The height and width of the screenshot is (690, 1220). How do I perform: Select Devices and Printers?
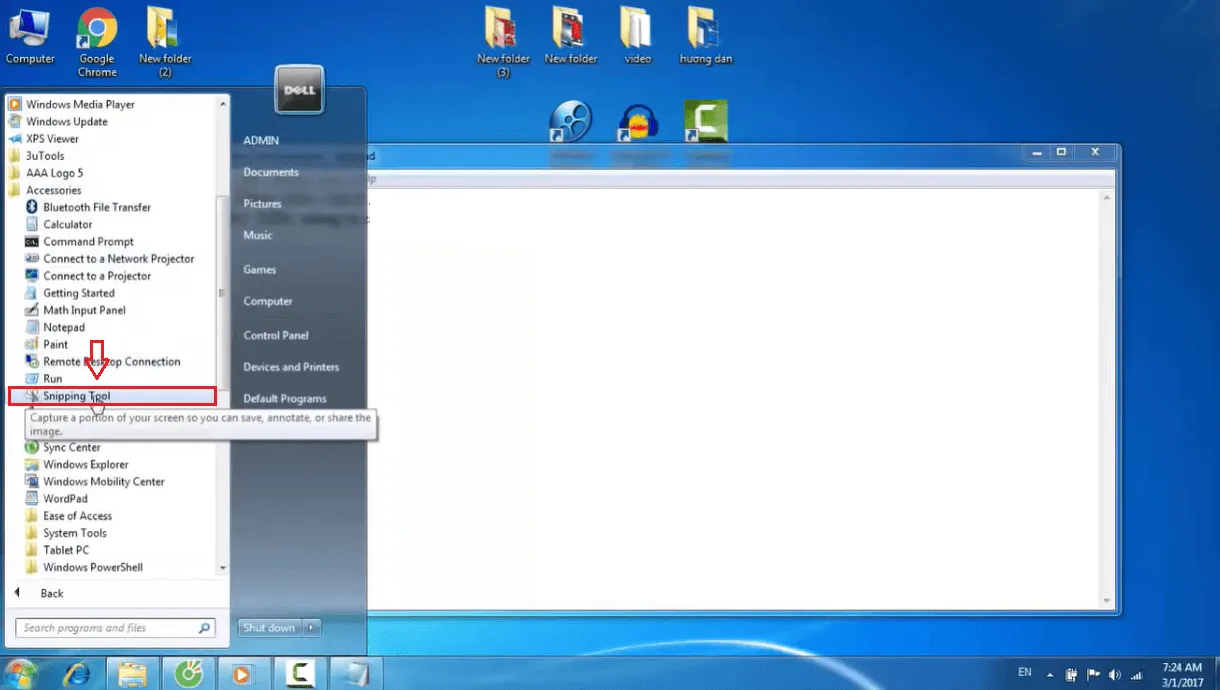coord(291,367)
